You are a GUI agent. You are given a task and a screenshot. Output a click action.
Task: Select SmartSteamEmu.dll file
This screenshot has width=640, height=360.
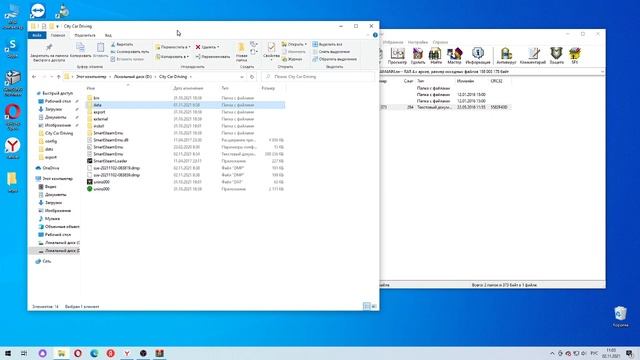(111, 140)
